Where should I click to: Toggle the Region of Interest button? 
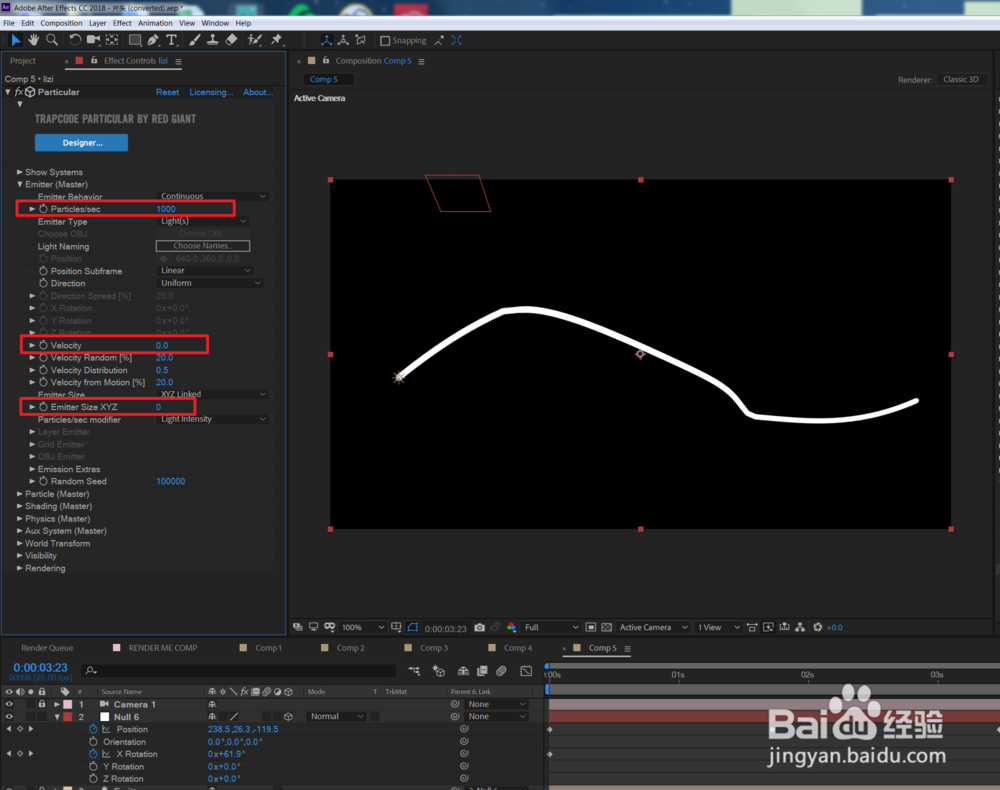(x=591, y=627)
